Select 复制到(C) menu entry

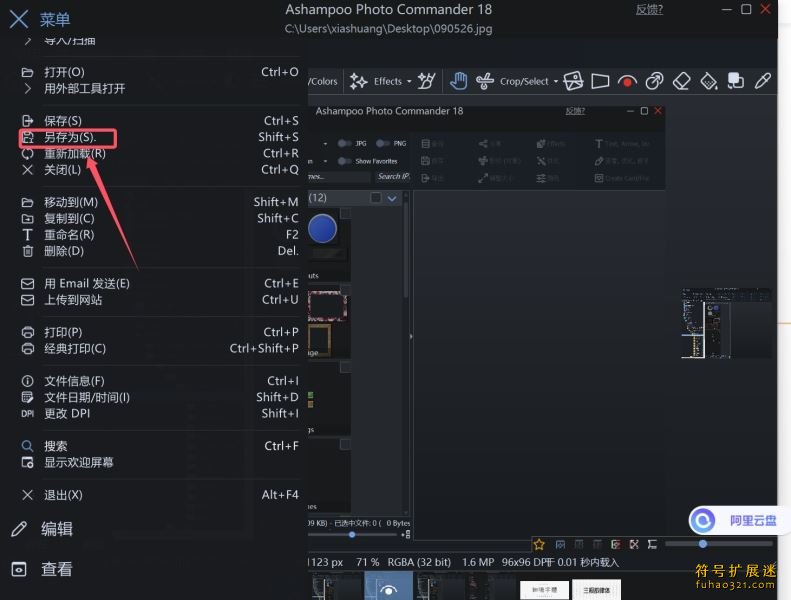pyautogui.click(x=160, y=219)
